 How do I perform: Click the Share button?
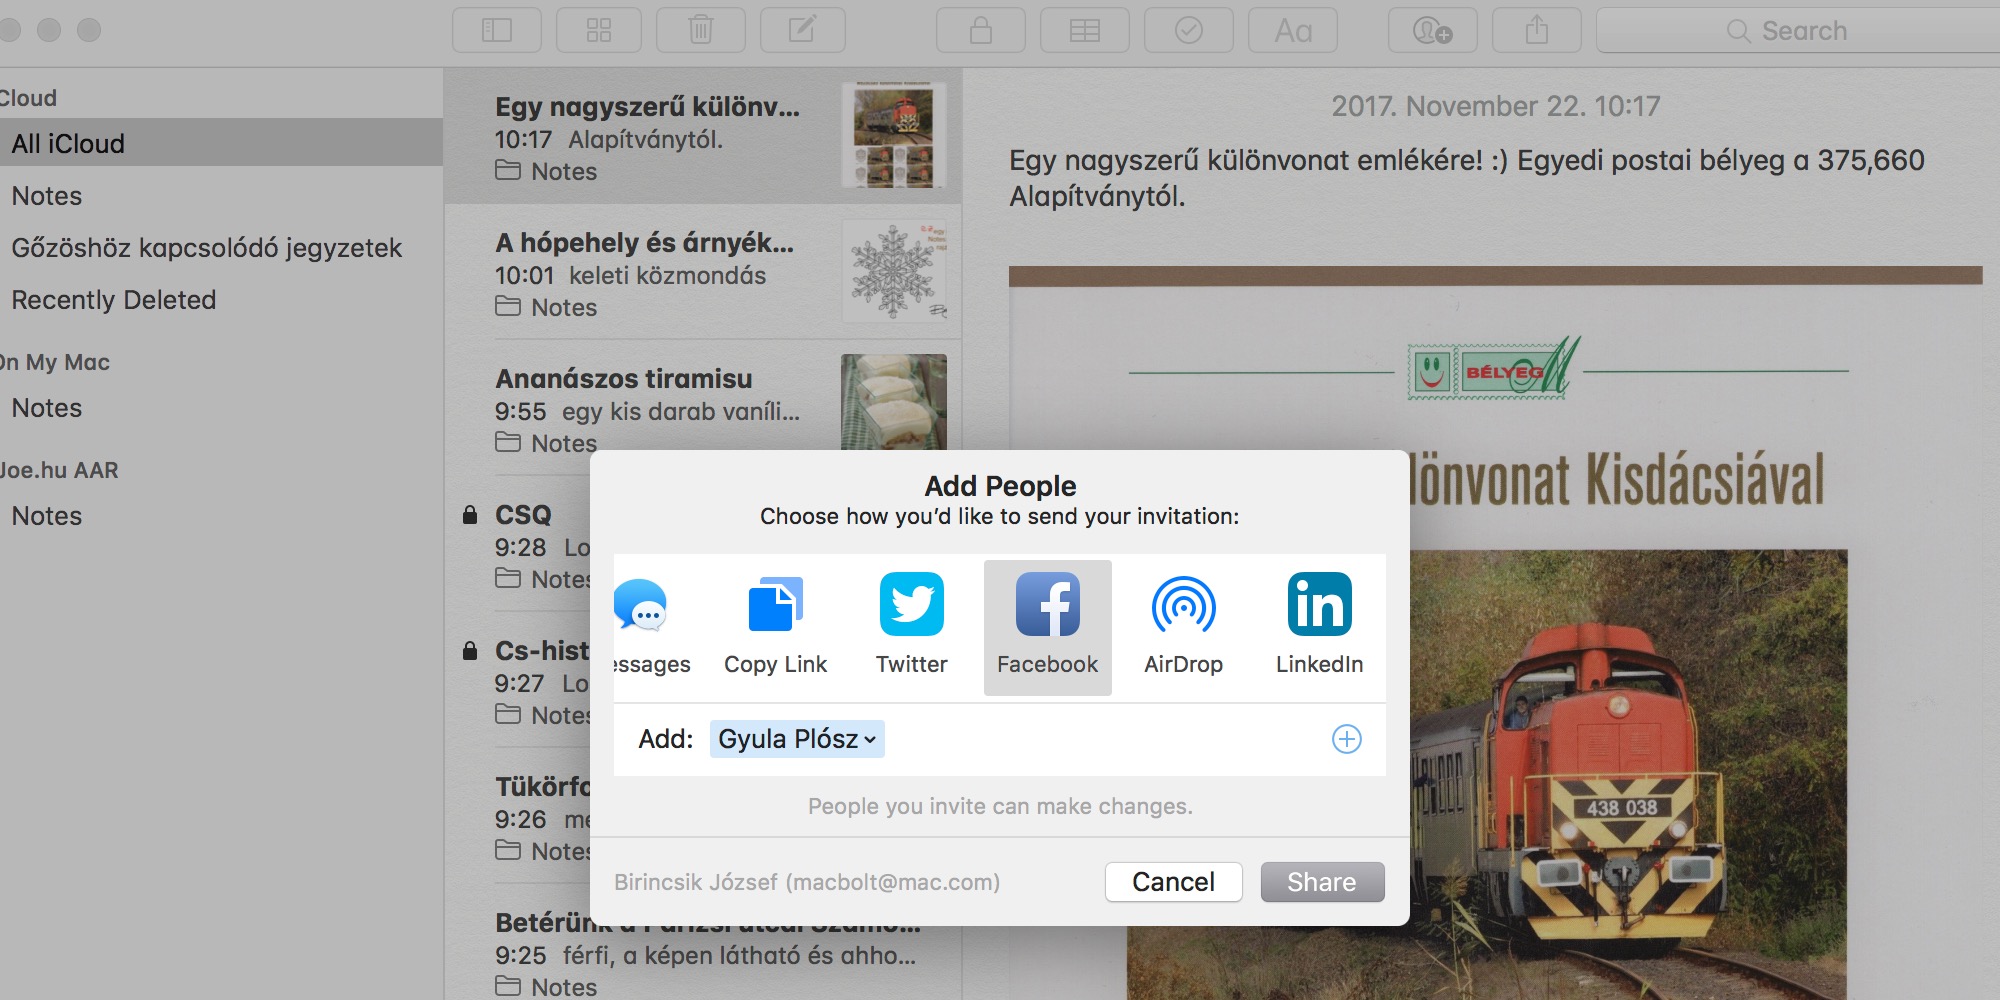(x=1322, y=882)
